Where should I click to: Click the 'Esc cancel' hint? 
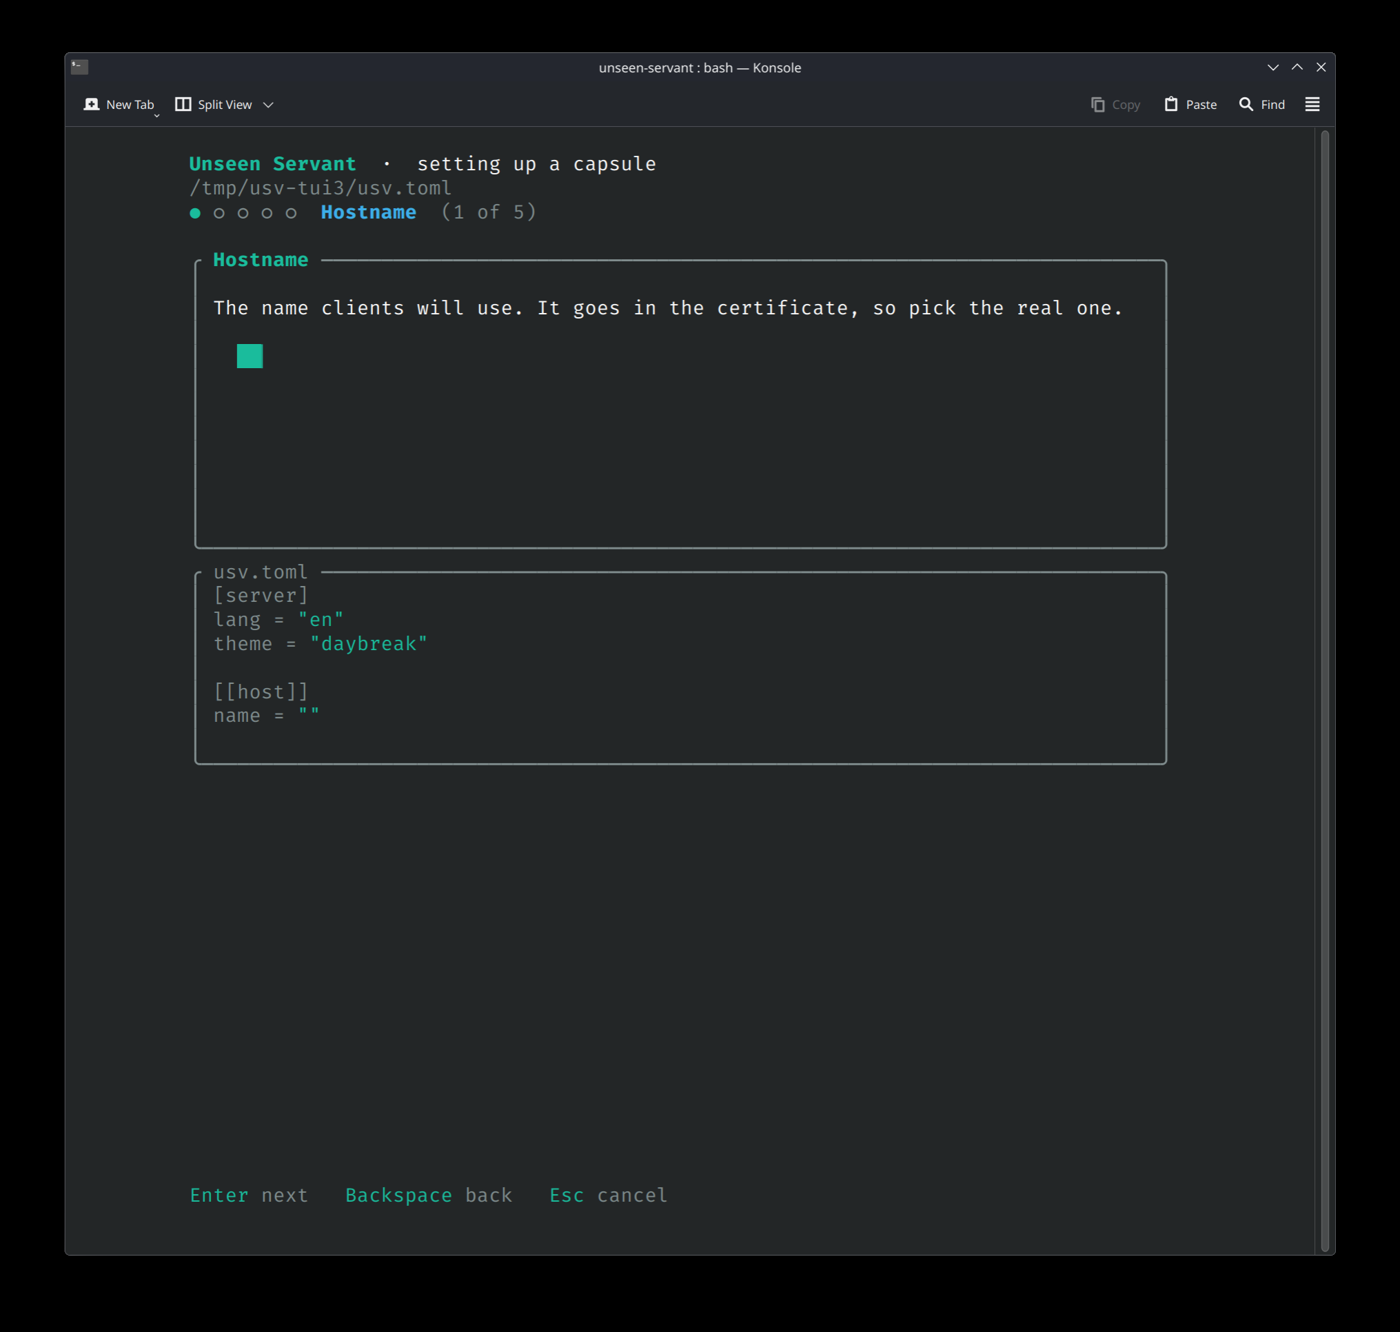609,1196
